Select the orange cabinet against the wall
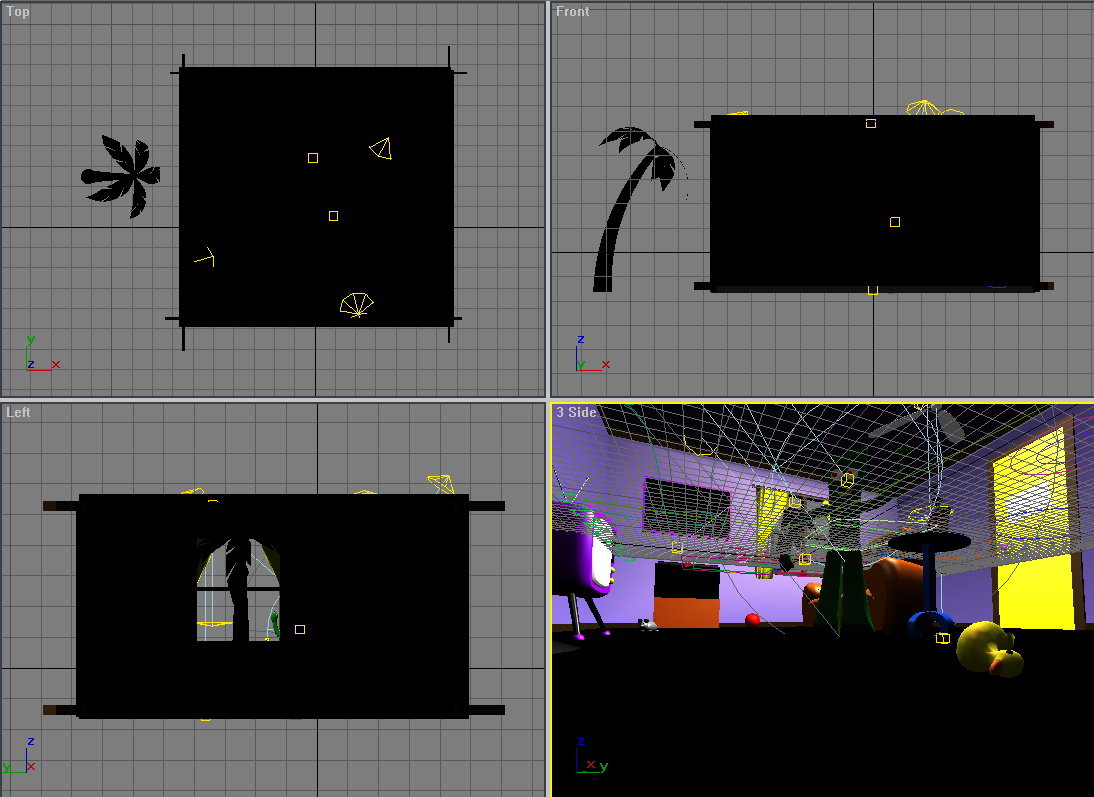 pos(686,595)
